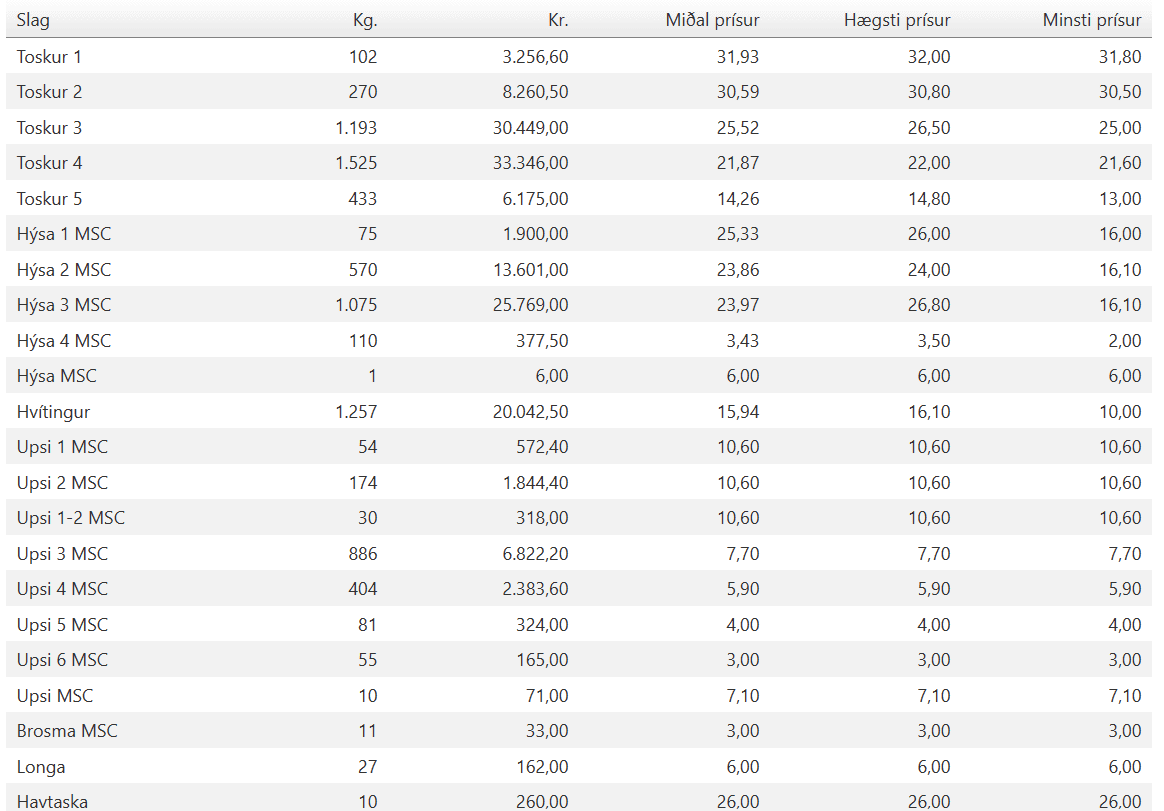
Task: Select the Brosma MSC row label
Action: [x=67, y=731]
